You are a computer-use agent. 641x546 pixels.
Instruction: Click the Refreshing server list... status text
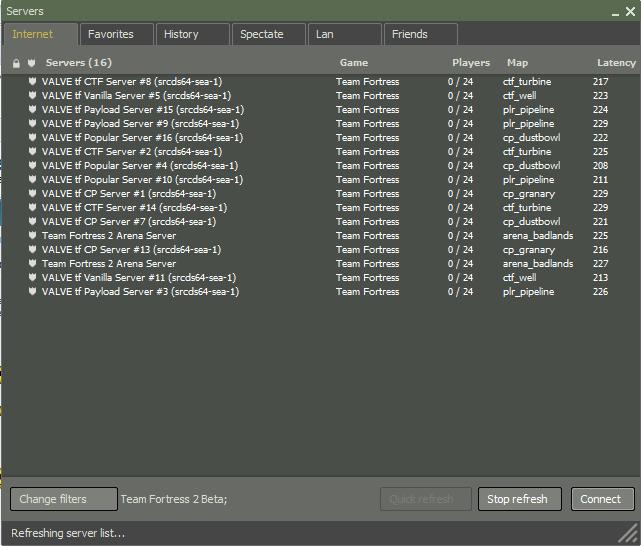(68, 533)
